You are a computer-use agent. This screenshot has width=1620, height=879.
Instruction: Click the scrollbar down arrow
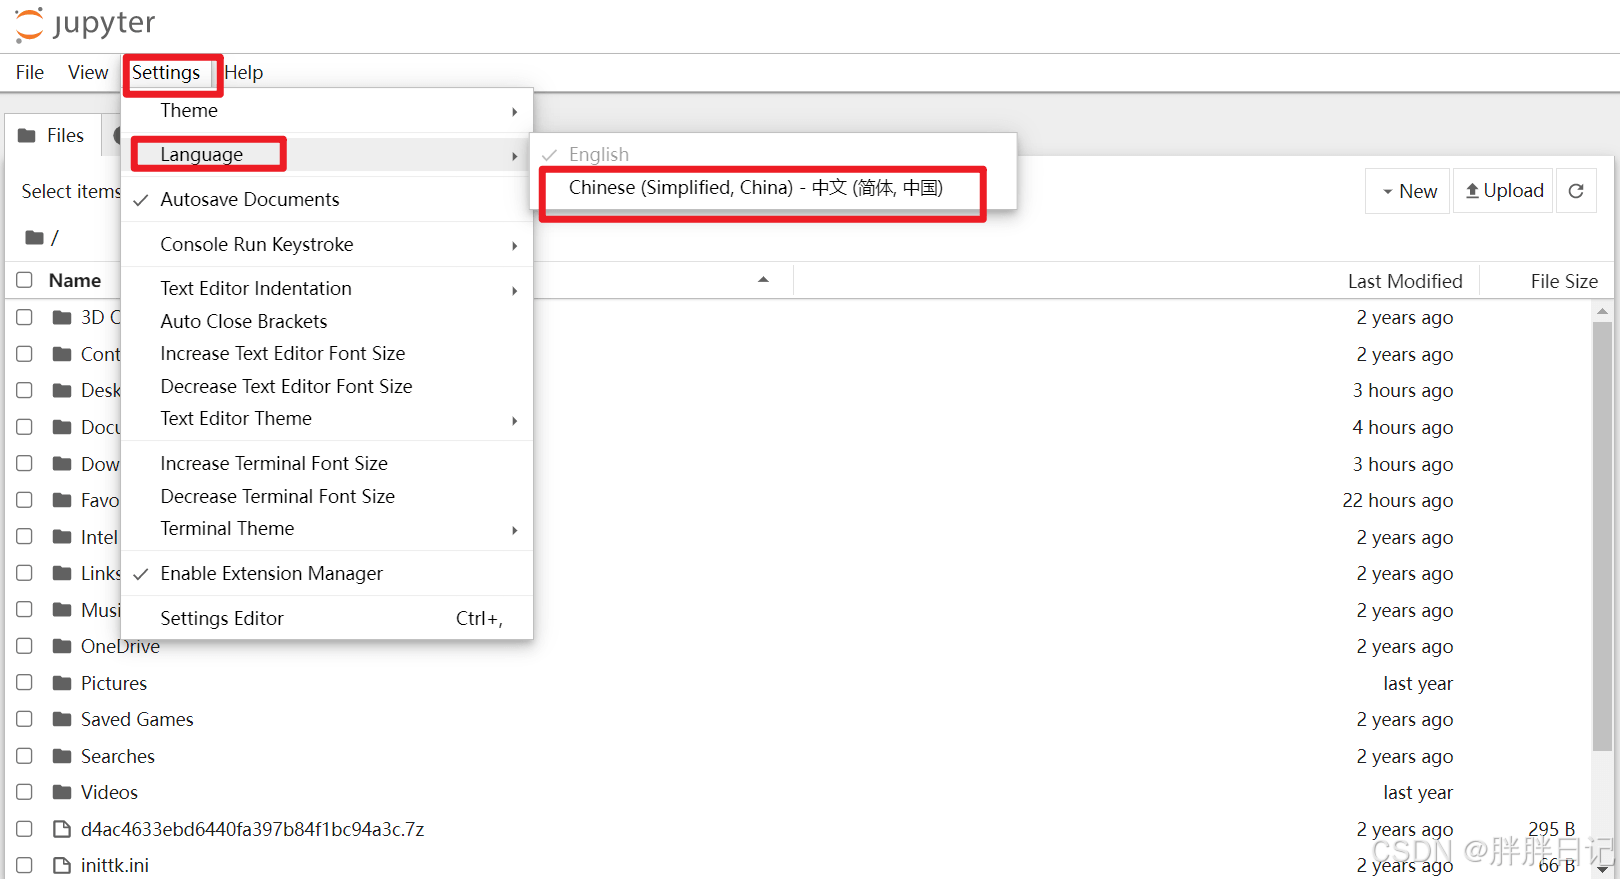coord(1602,869)
